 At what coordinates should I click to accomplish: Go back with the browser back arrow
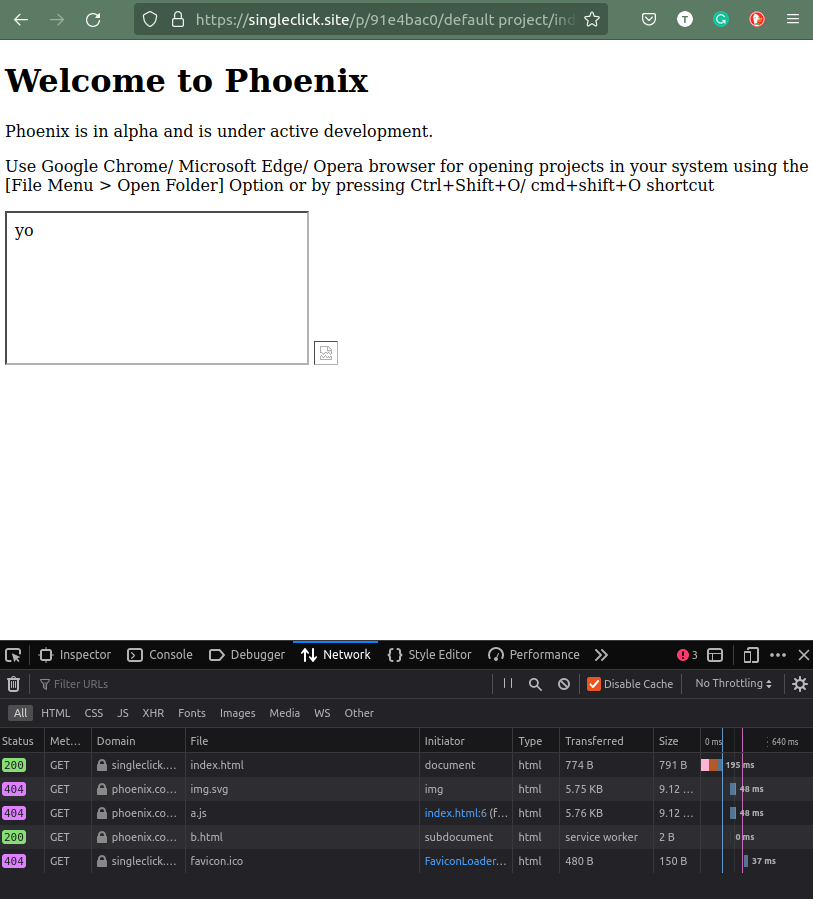tap(21, 19)
